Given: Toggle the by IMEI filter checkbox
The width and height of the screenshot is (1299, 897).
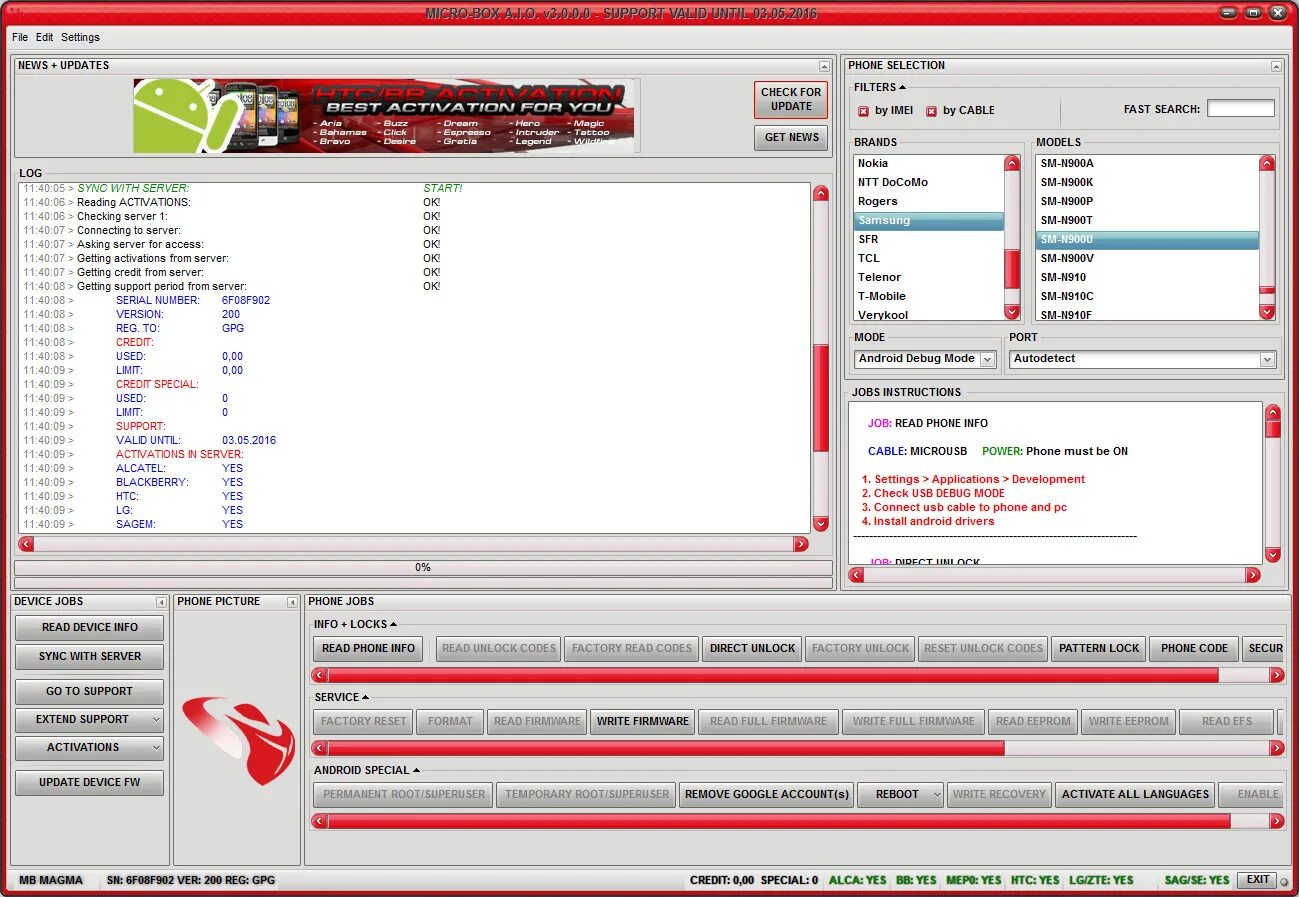Looking at the screenshot, I should 864,111.
